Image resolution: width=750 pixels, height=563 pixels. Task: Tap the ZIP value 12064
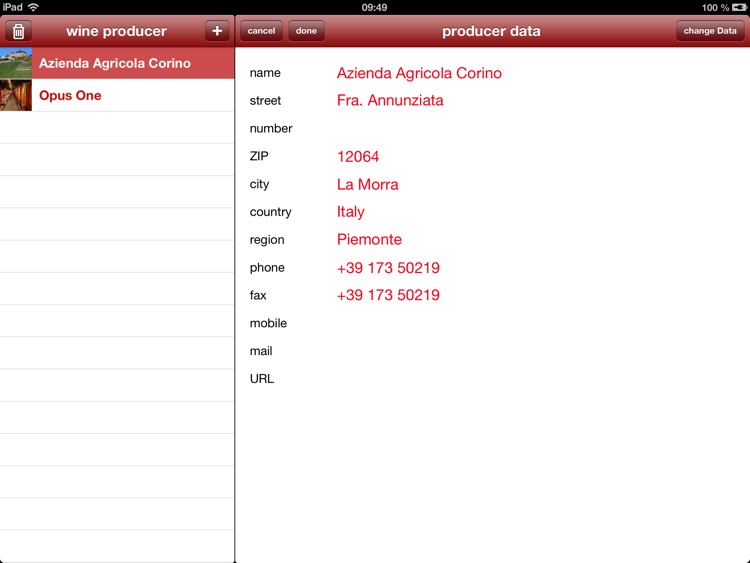(358, 156)
